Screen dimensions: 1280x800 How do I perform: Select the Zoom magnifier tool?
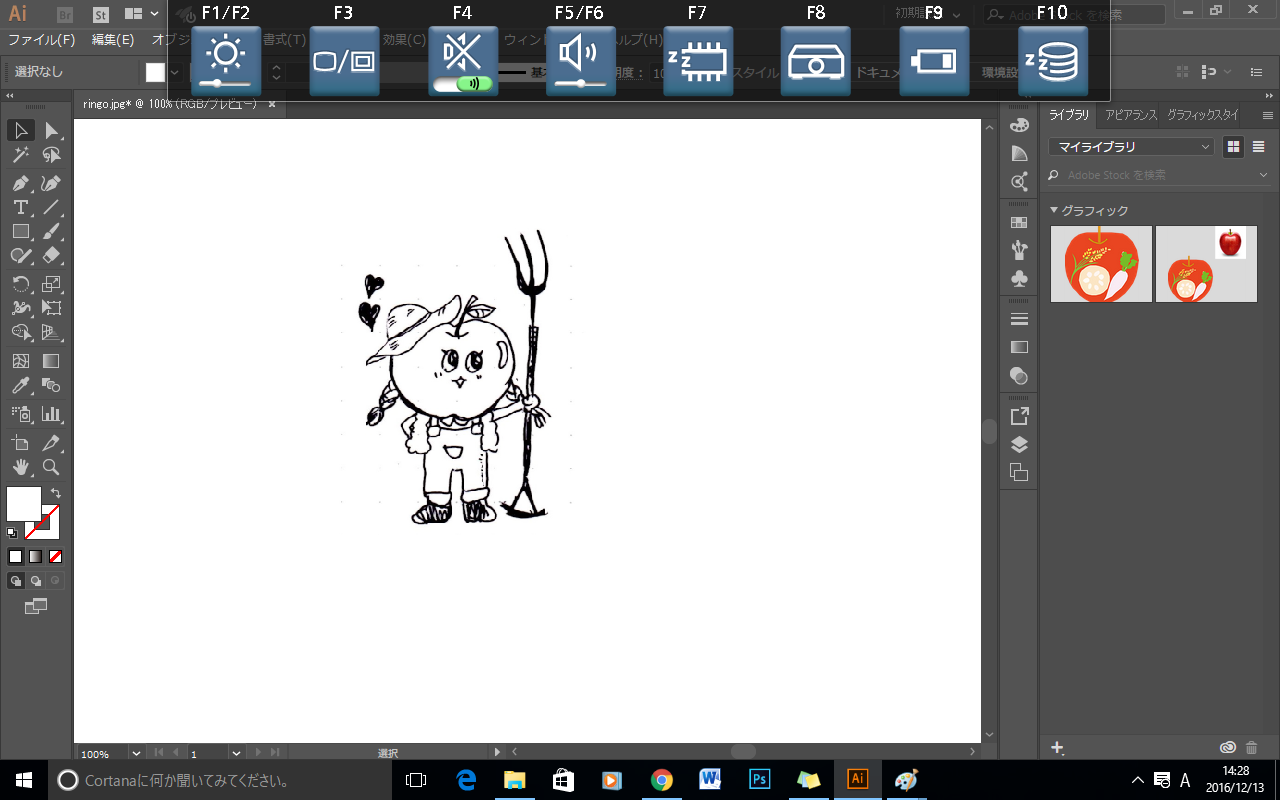(x=51, y=467)
